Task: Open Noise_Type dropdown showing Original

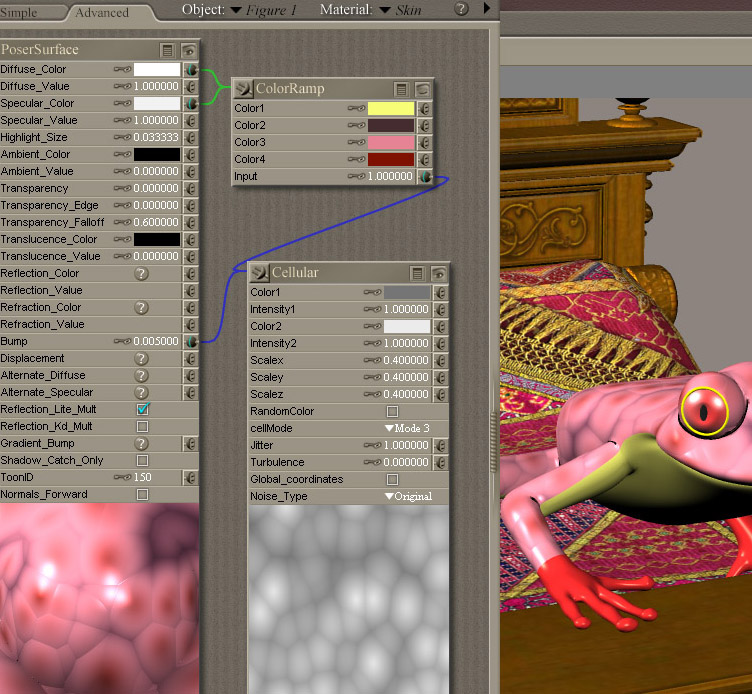Action: pyautogui.click(x=409, y=496)
